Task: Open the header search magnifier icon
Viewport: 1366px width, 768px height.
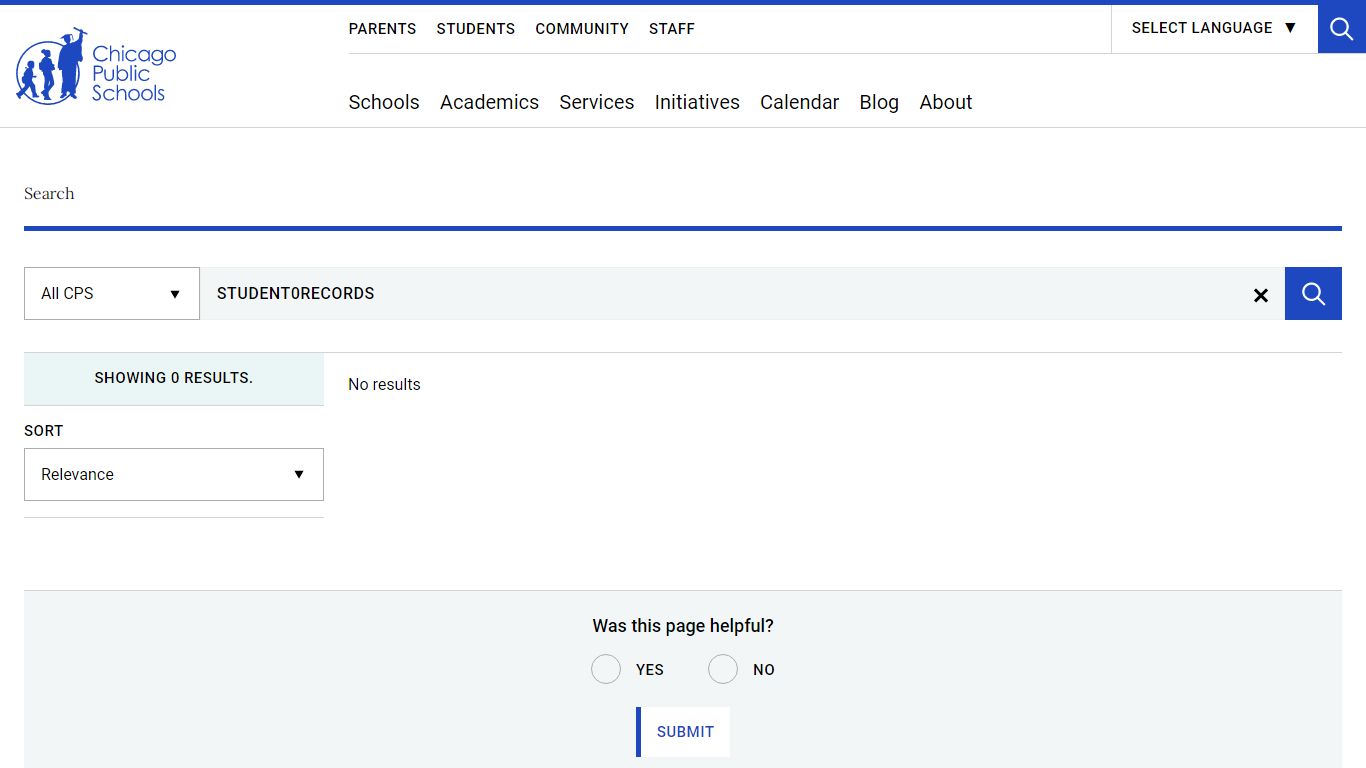Action: click(1342, 29)
